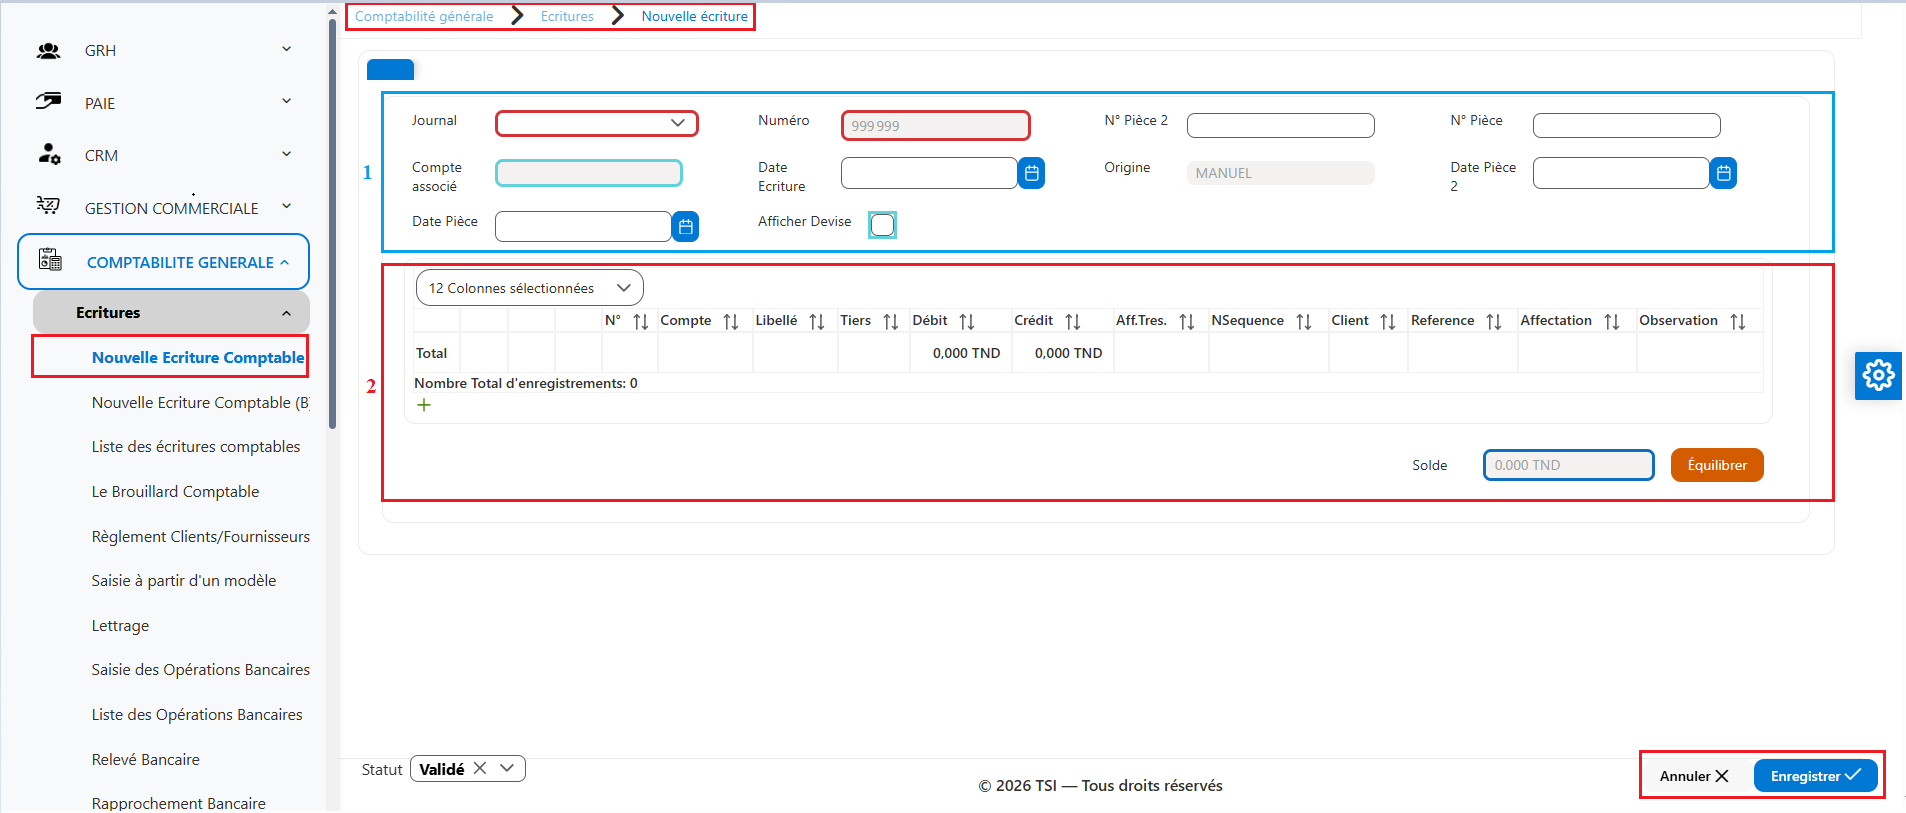Collapse the Ecritures submenu
This screenshot has height=813, width=1906.
(x=286, y=313)
